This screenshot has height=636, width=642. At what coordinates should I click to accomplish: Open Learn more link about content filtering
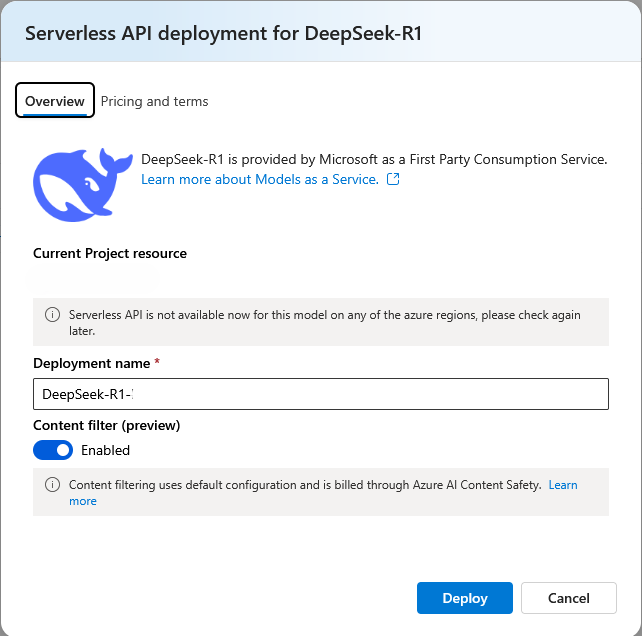pyautogui.click(x=563, y=485)
